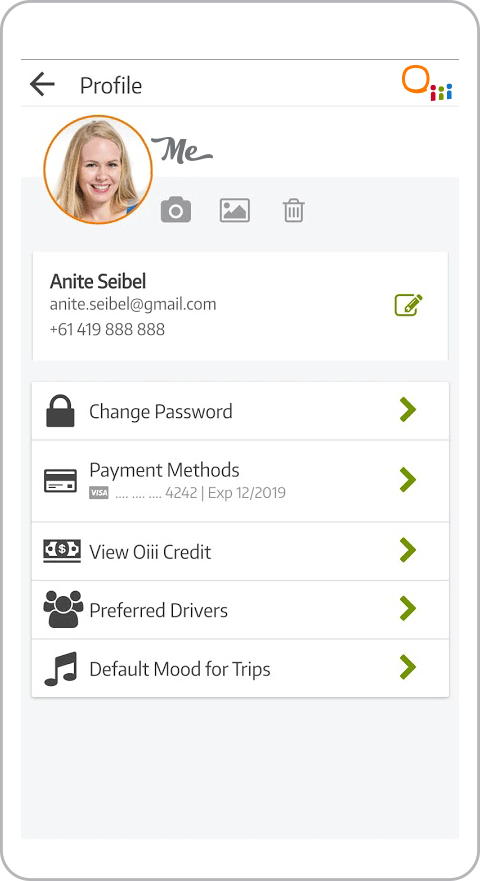Expand Change Password chevron
481x881 pixels.
click(408, 410)
